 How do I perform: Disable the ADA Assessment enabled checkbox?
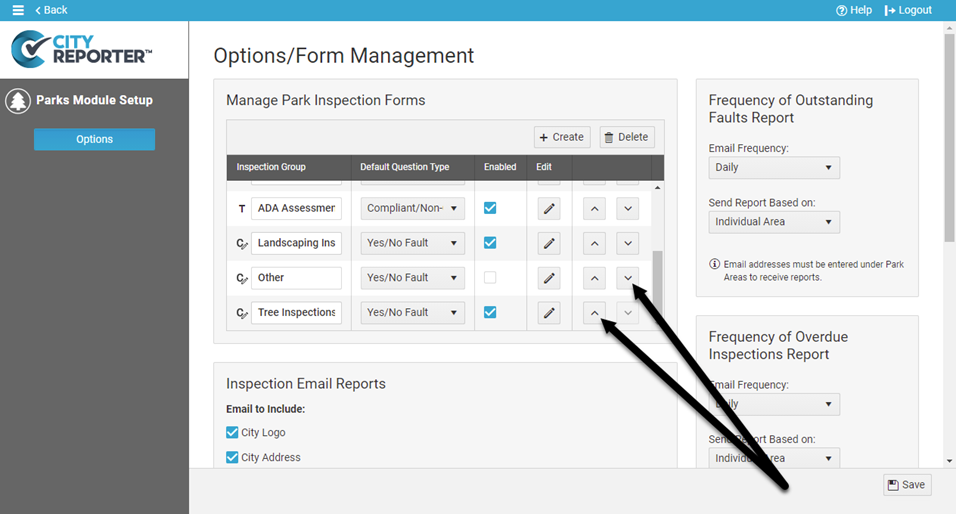(490, 208)
